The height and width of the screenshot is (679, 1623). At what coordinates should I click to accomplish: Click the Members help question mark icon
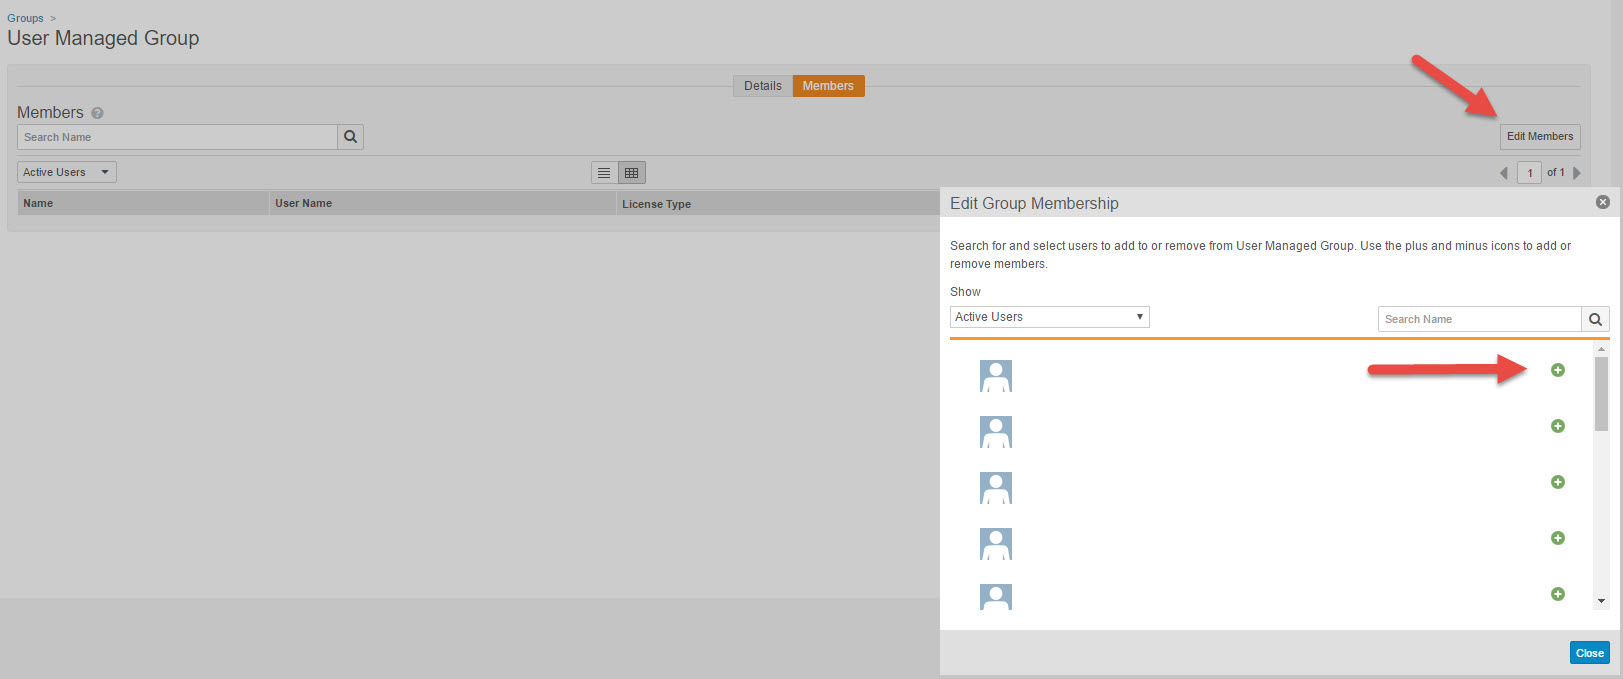97,113
